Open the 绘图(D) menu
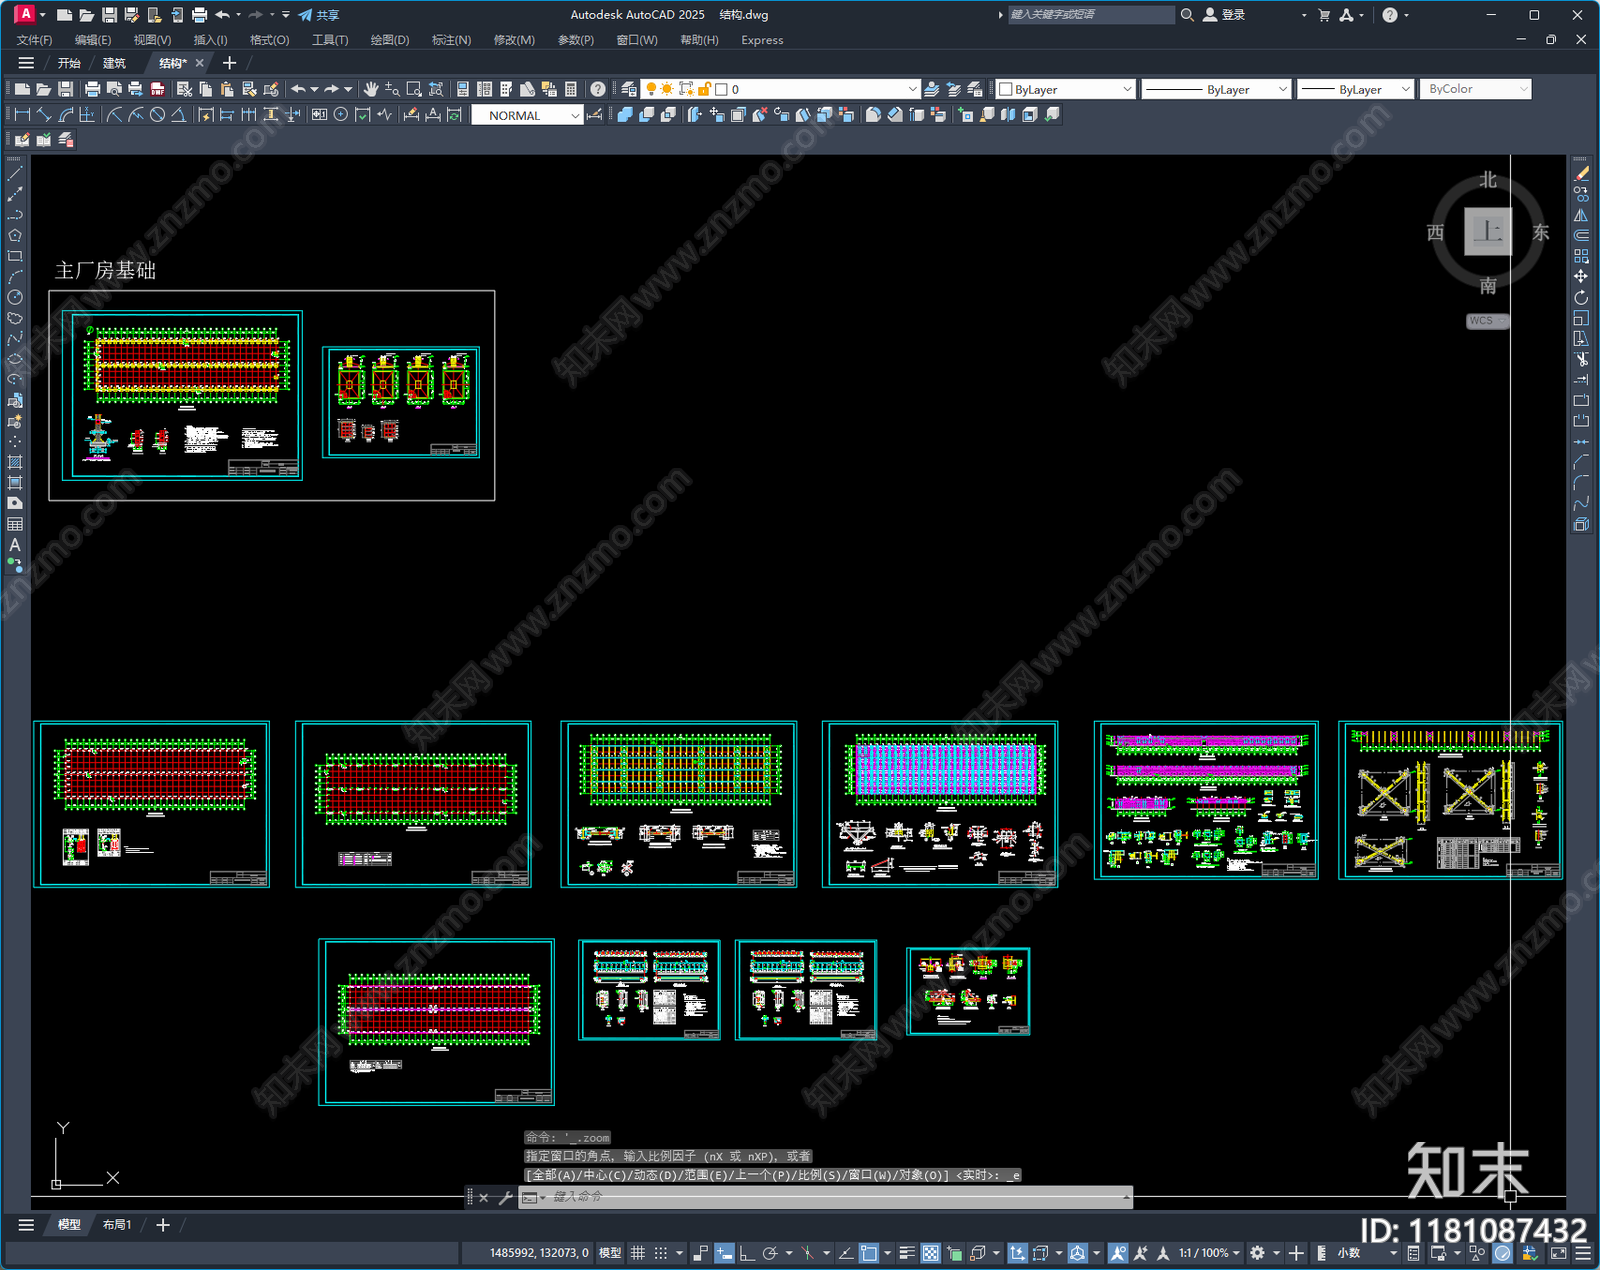The width and height of the screenshot is (1600, 1270). 389,40
